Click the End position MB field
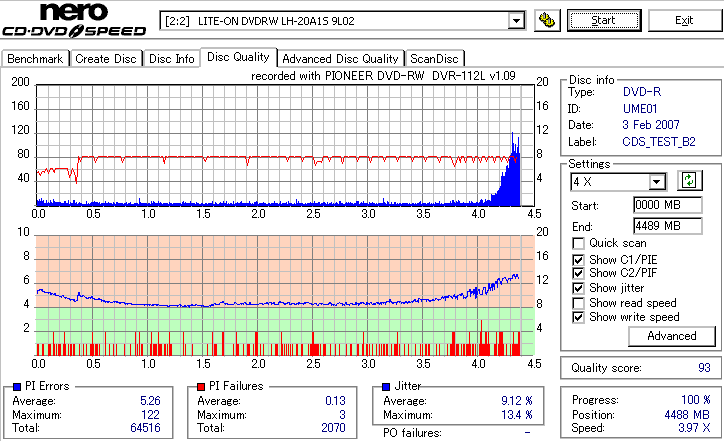The height and width of the screenshot is (441, 724). (668, 226)
